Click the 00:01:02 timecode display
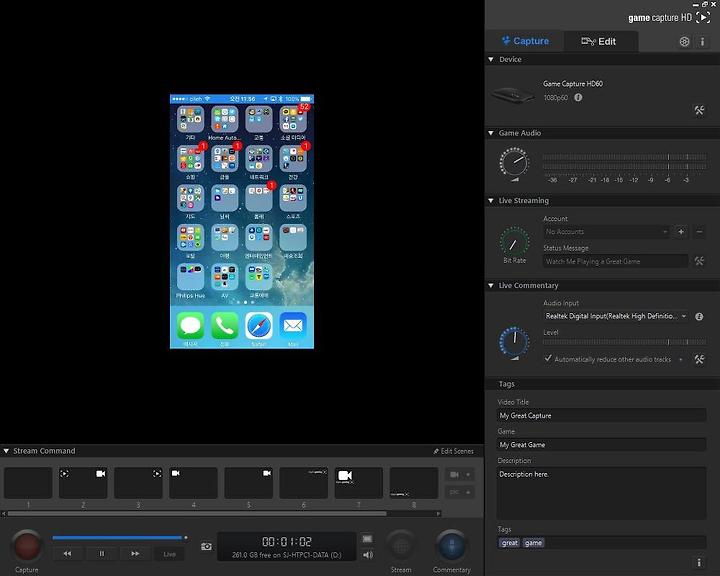This screenshot has width=720, height=576. 287,542
